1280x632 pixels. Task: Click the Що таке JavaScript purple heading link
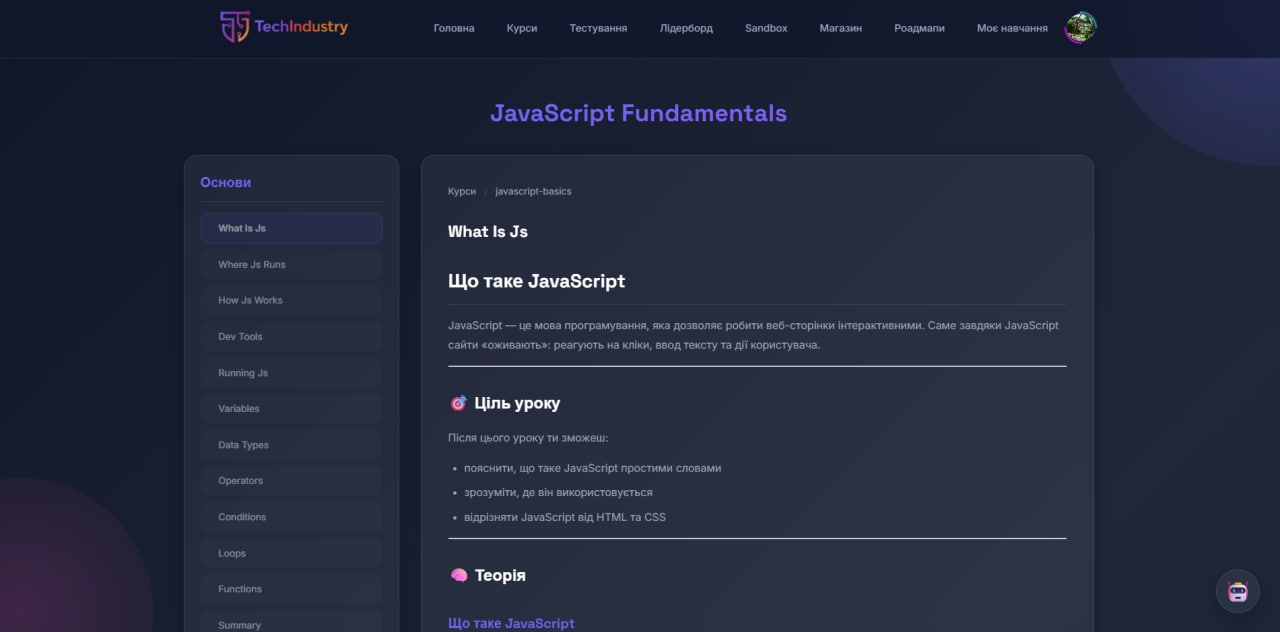pyautogui.click(x=511, y=623)
